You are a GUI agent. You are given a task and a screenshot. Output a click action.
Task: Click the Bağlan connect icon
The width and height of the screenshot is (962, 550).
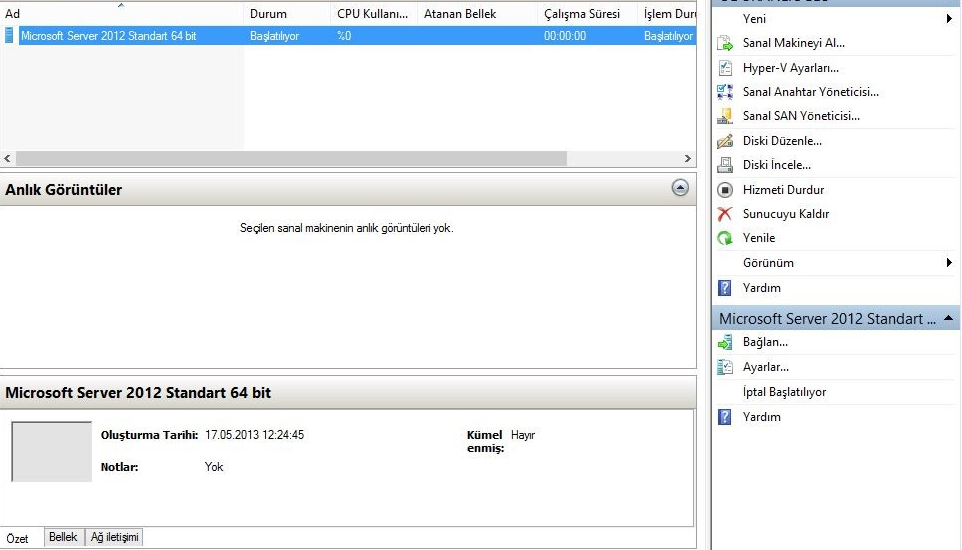[725, 342]
